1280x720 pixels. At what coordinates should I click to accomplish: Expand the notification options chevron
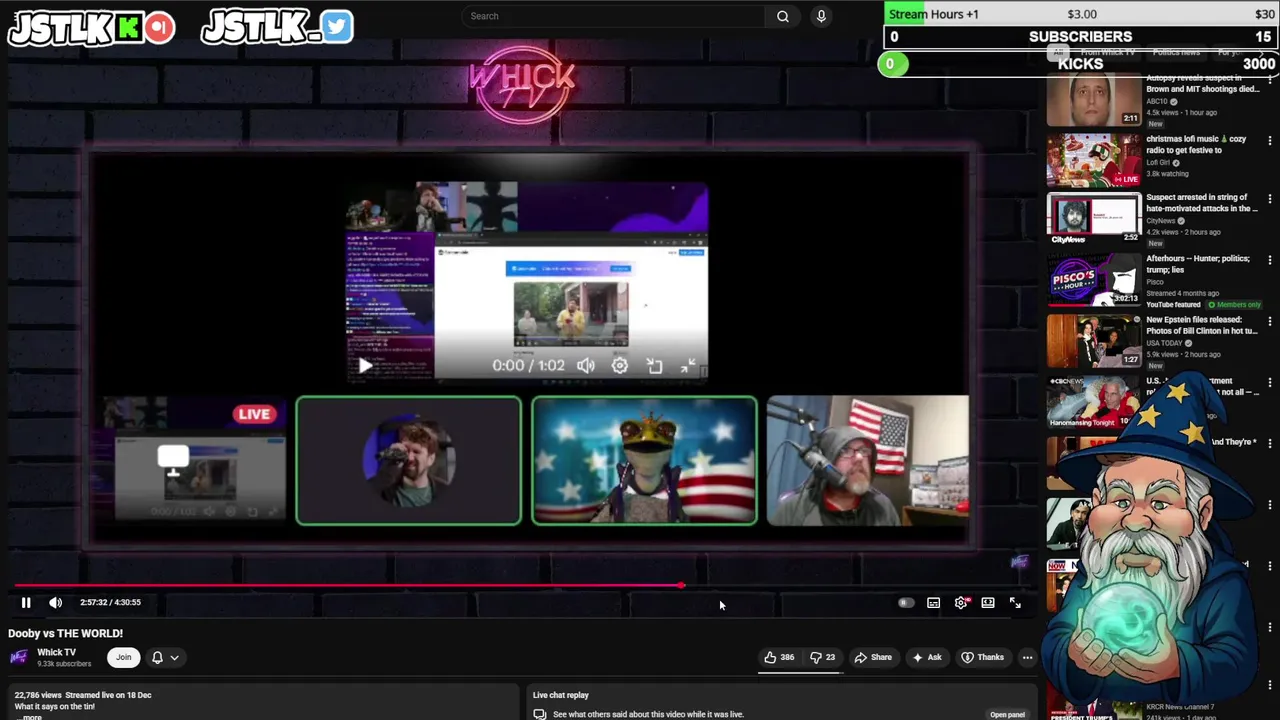[174, 657]
